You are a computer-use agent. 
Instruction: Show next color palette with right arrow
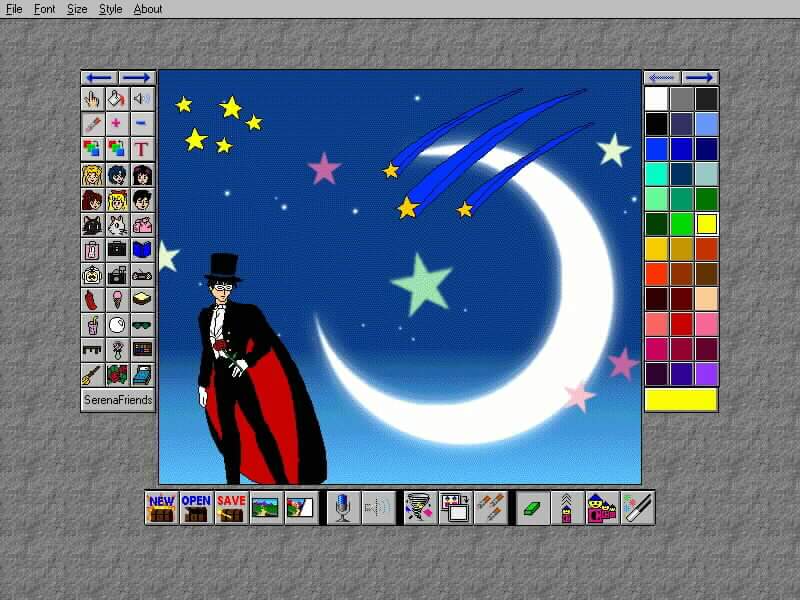pyautogui.click(x=700, y=78)
